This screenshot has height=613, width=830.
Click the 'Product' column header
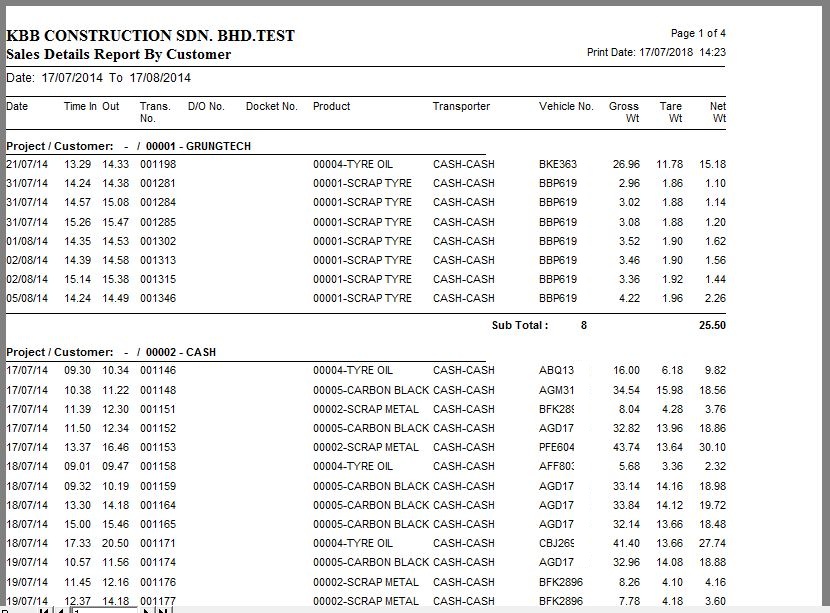click(x=331, y=106)
